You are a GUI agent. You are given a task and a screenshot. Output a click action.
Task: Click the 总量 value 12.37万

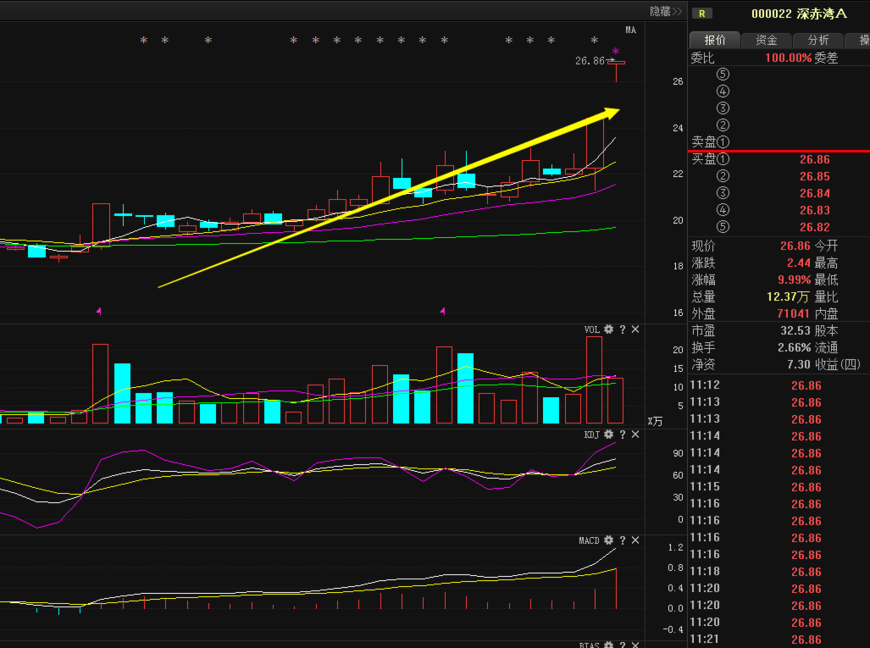click(x=788, y=297)
